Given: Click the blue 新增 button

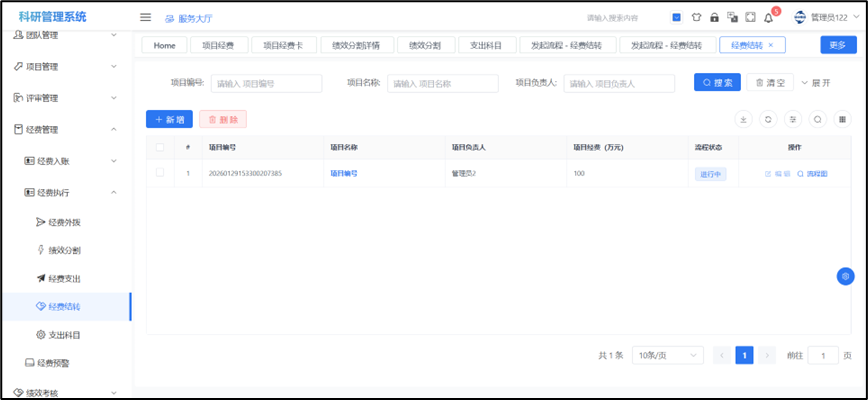Looking at the screenshot, I should [169, 119].
